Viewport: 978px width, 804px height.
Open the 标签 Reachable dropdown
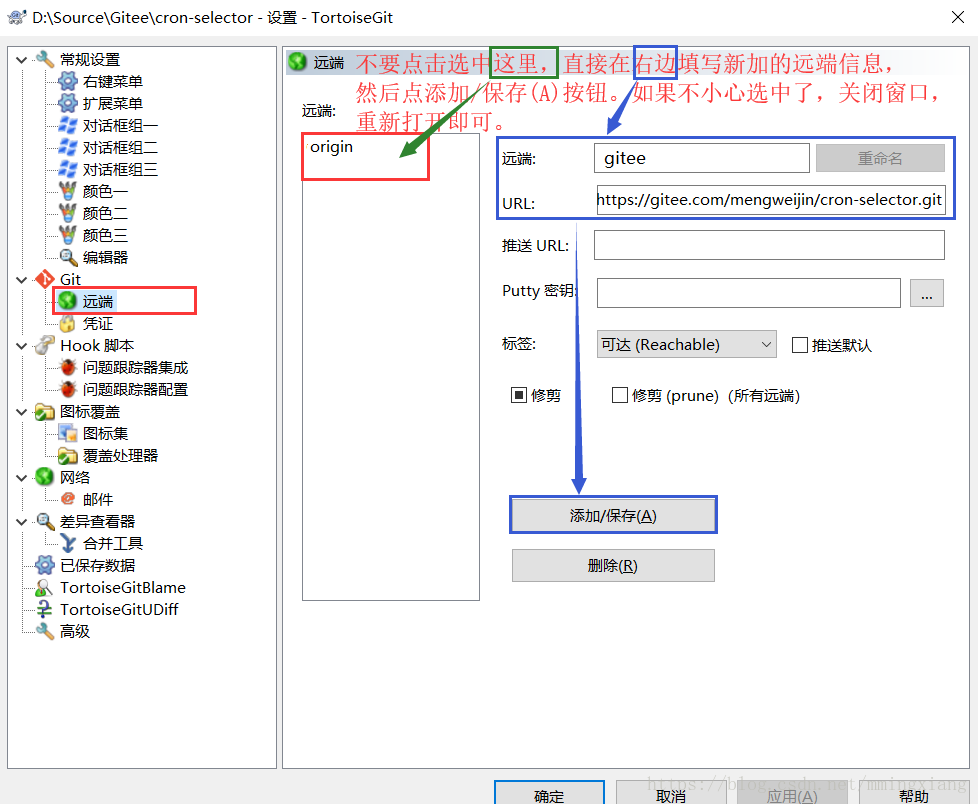686,344
